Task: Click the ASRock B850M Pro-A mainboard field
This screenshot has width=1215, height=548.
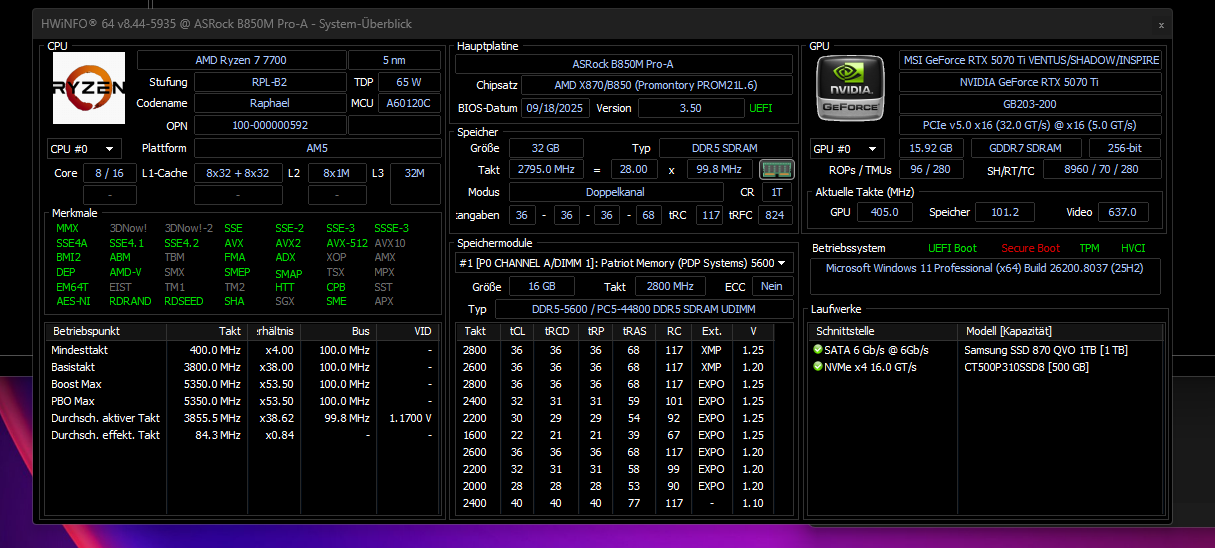Action: click(x=624, y=63)
